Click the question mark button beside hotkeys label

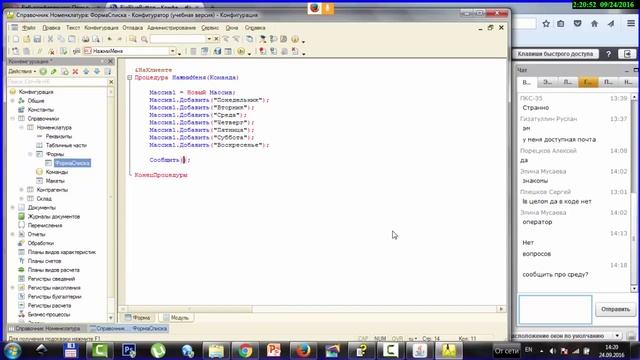(608, 54)
